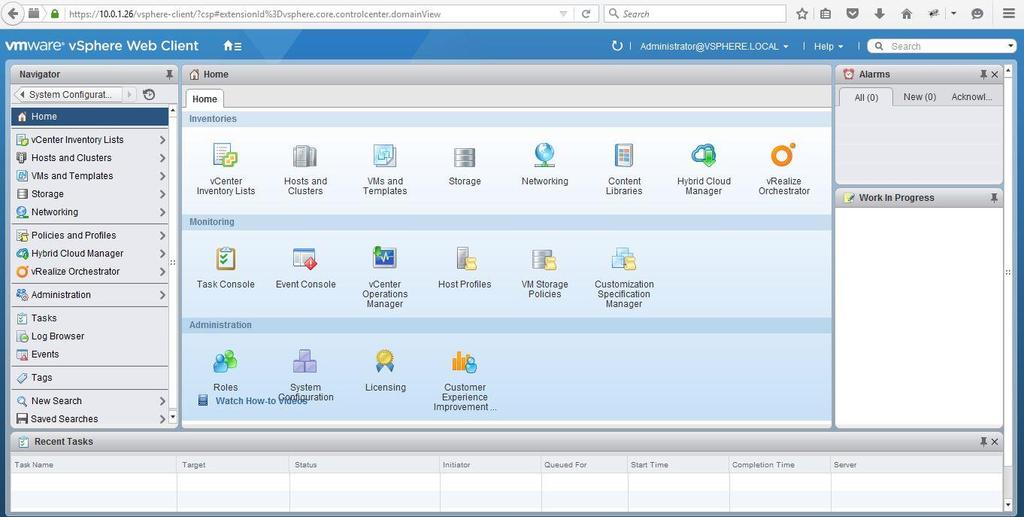Screen dimensions: 1024x517
Task: Expand Administration navigator arrow
Action: (163, 295)
